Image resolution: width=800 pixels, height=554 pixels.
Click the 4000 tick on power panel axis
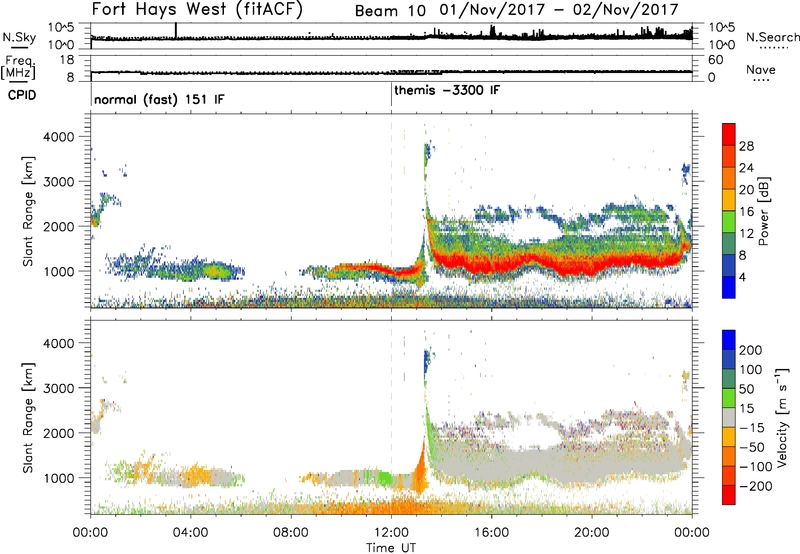click(x=58, y=137)
